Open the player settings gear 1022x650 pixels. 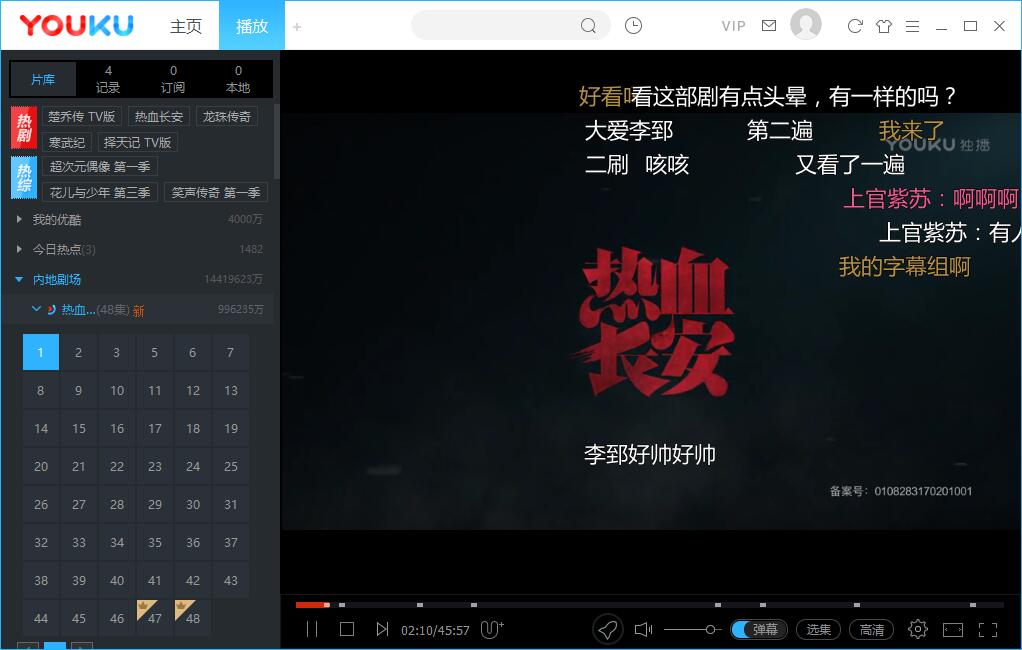click(918, 629)
